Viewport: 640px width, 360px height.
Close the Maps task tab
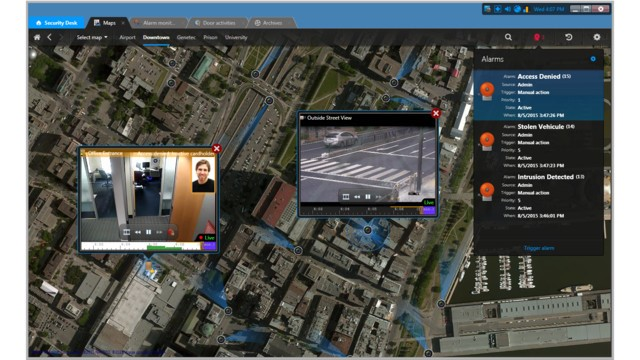(x=123, y=23)
